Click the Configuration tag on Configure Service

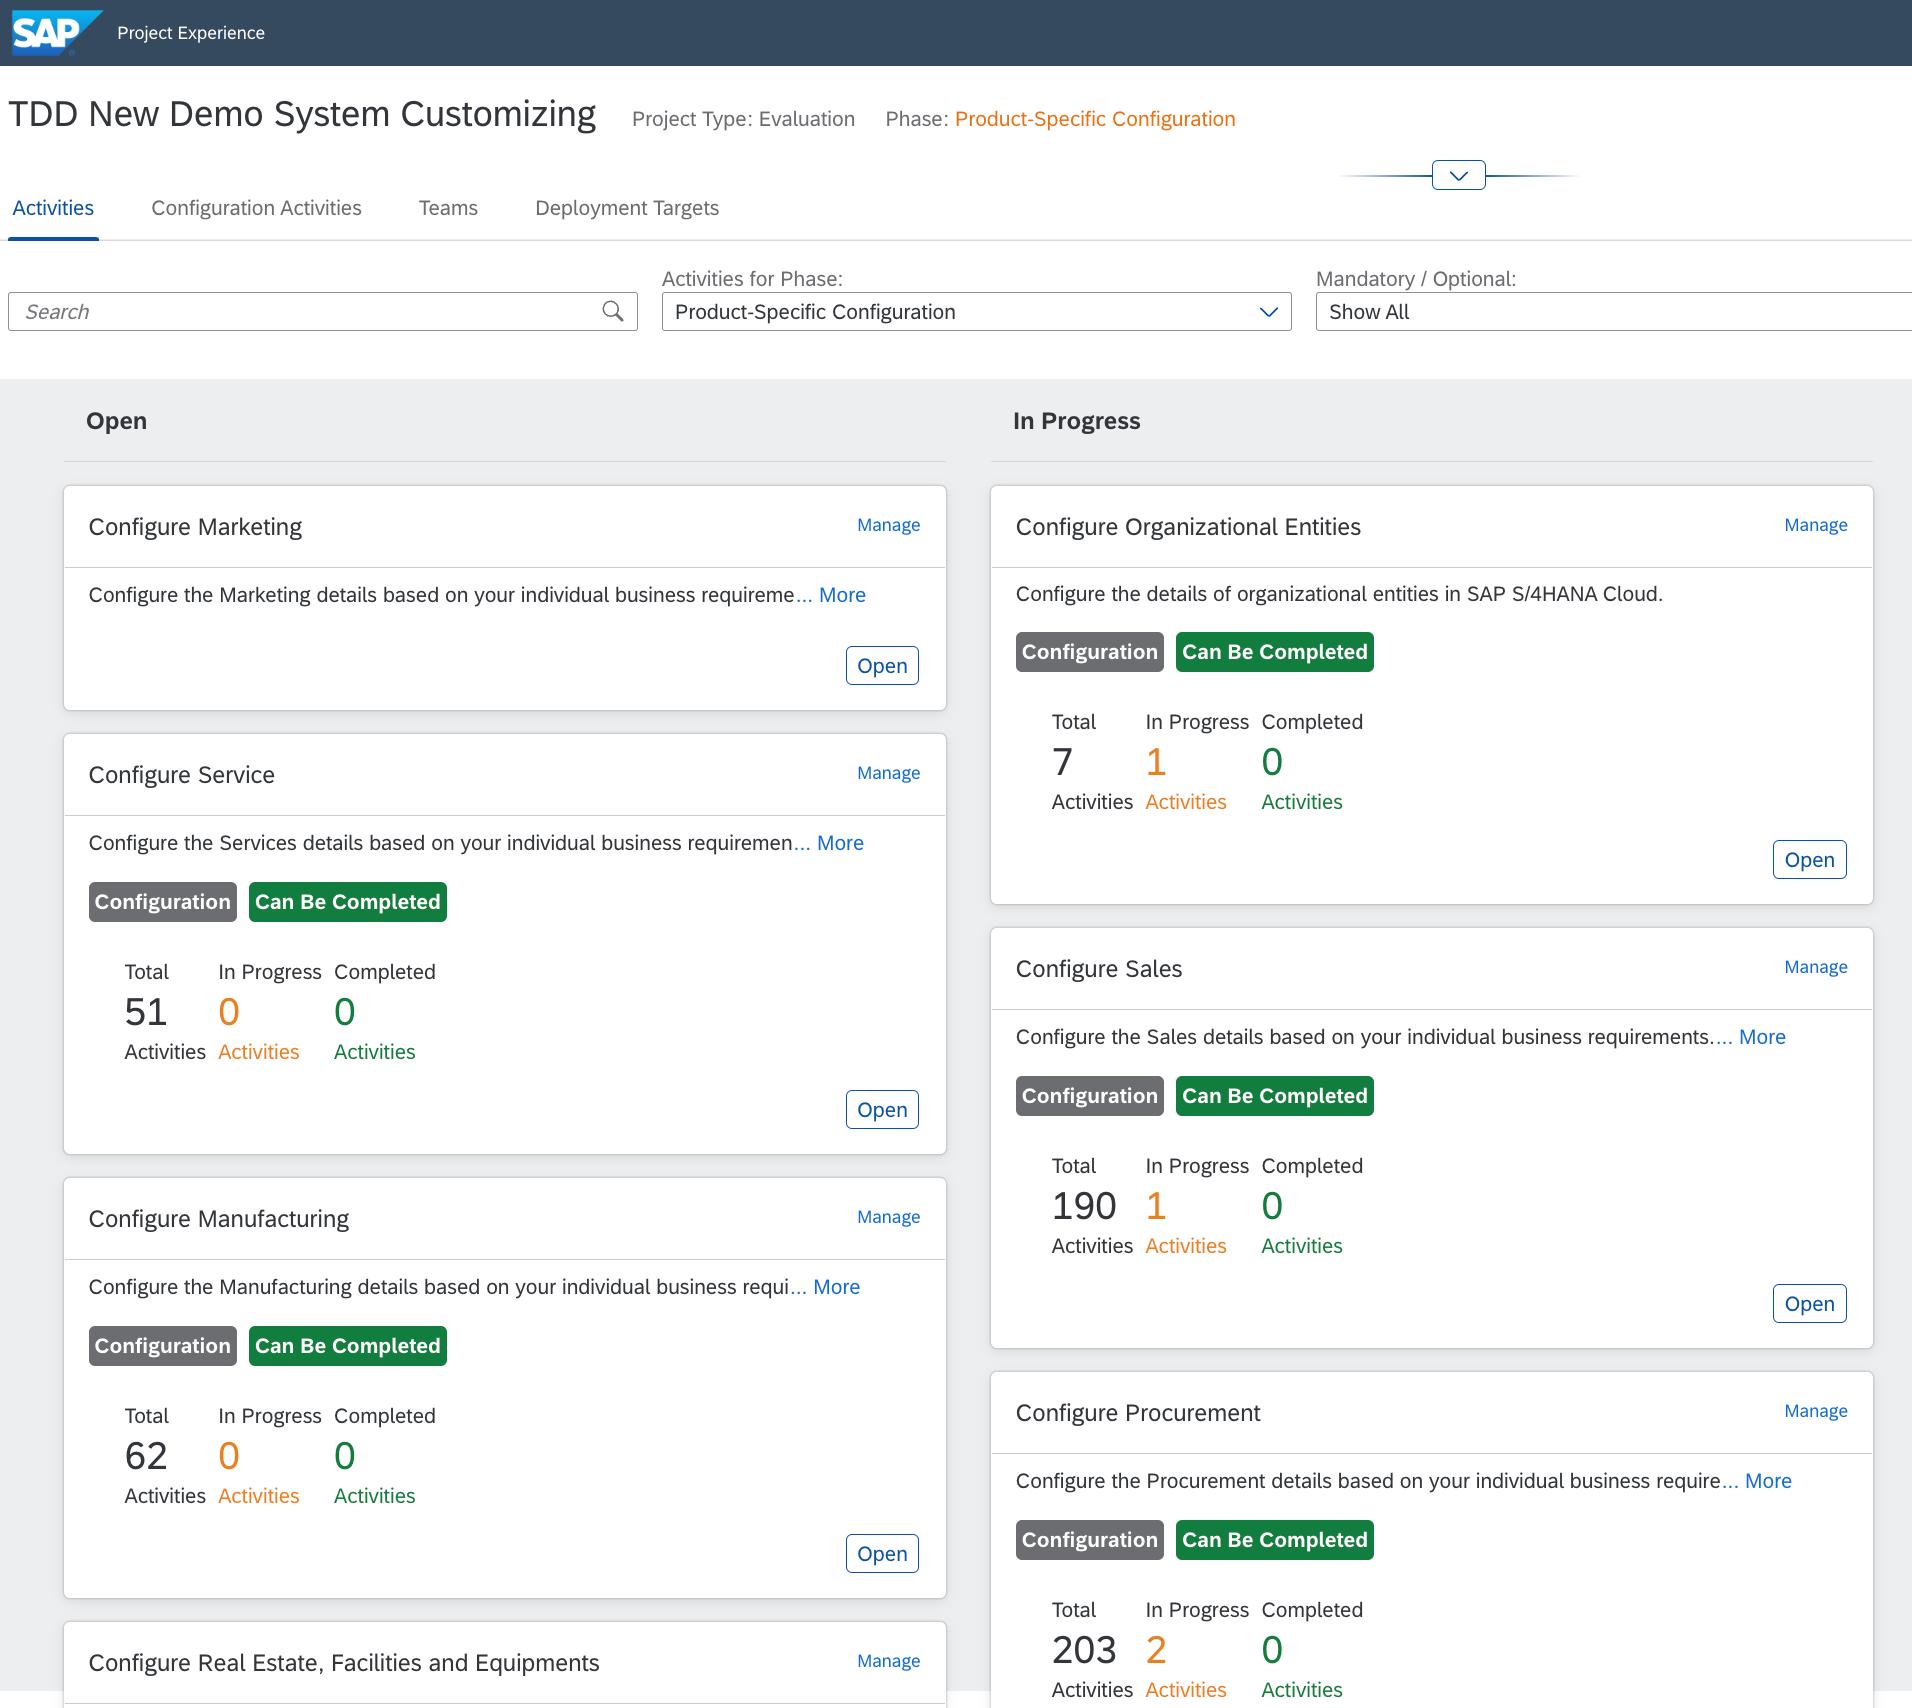point(163,902)
